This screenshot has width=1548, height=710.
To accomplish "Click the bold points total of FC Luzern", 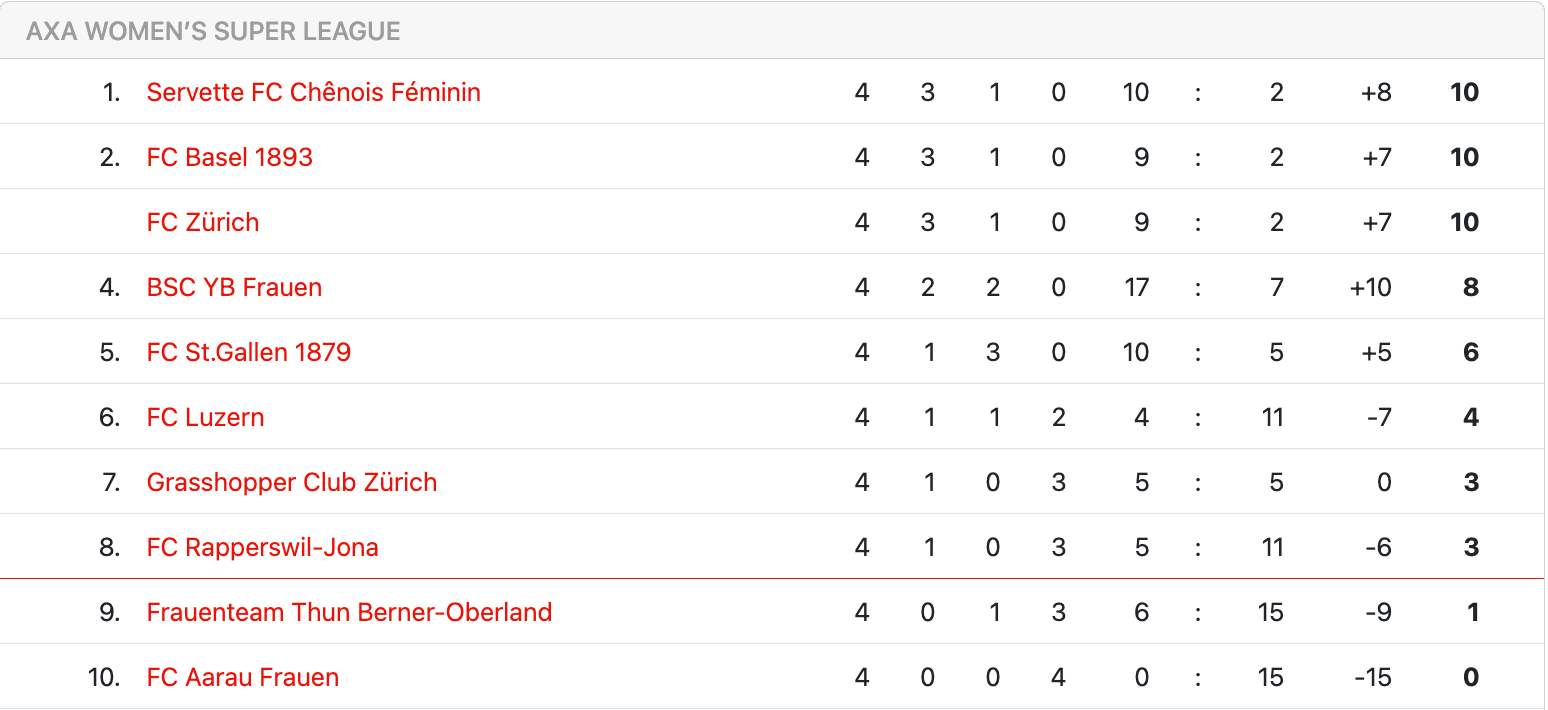I will (1470, 417).
